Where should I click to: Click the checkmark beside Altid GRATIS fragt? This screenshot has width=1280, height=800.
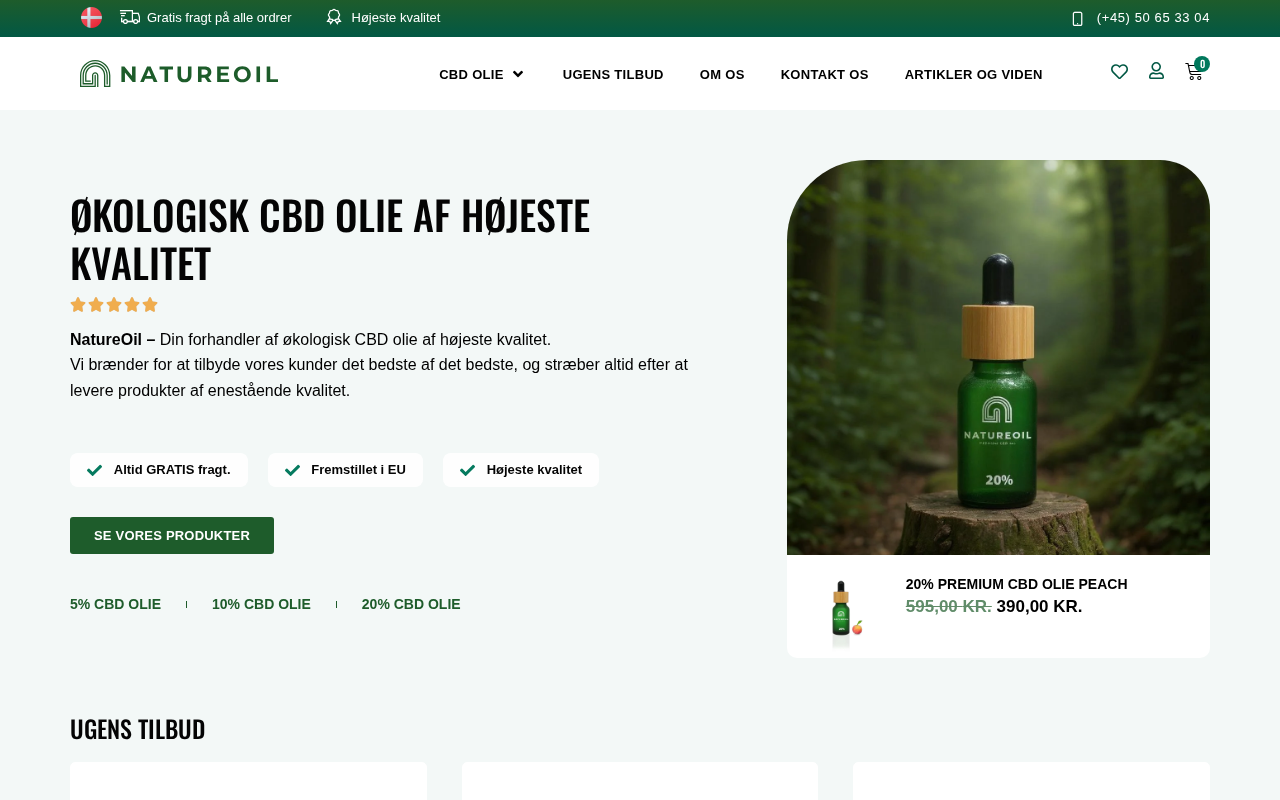click(94, 470)
